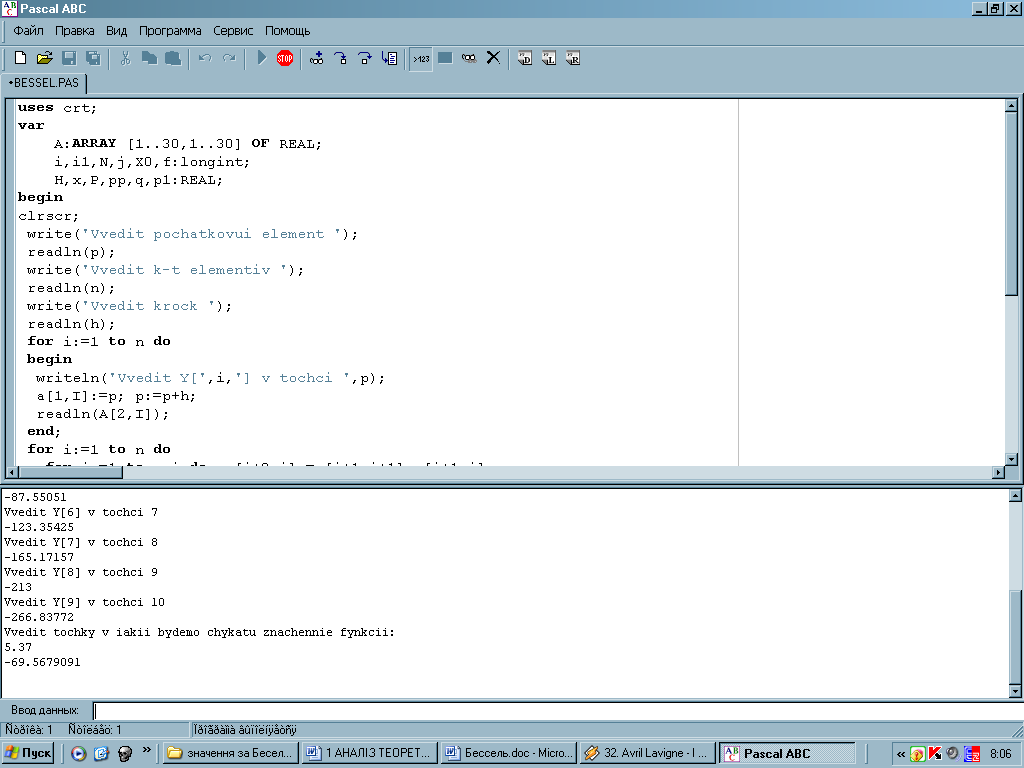The image size is (1024, 768).
Task: Switch to Бессель.doc in the taskbar
Action: pos(509,753)
